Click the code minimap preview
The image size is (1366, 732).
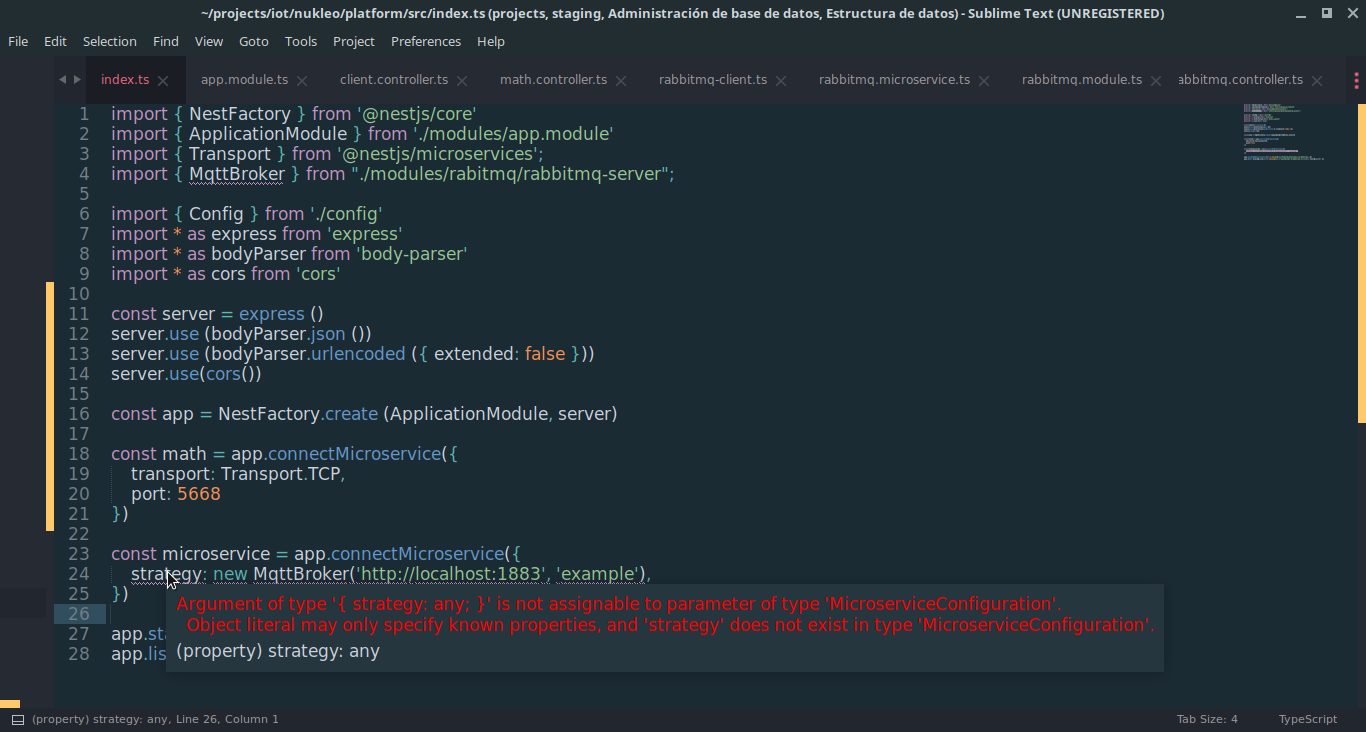coord(1284,131)
